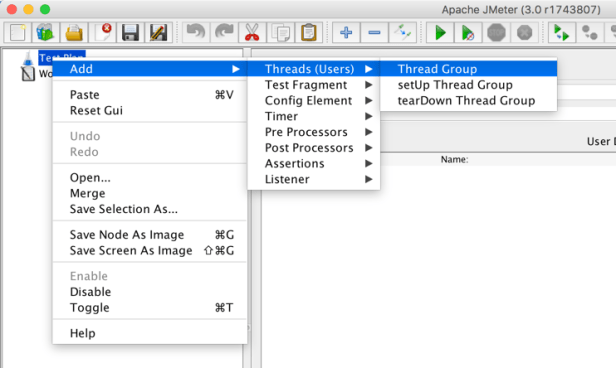Click the Toggle arrows icon in toolbar
The width and height of the screenshot is (616, 368).
(x=403, y=33)
